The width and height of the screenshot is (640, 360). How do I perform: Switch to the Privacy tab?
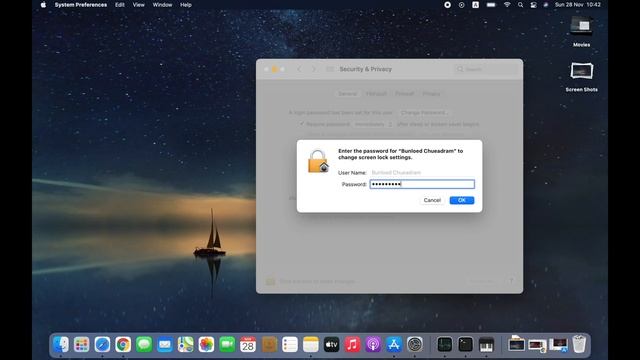(431, 93)
